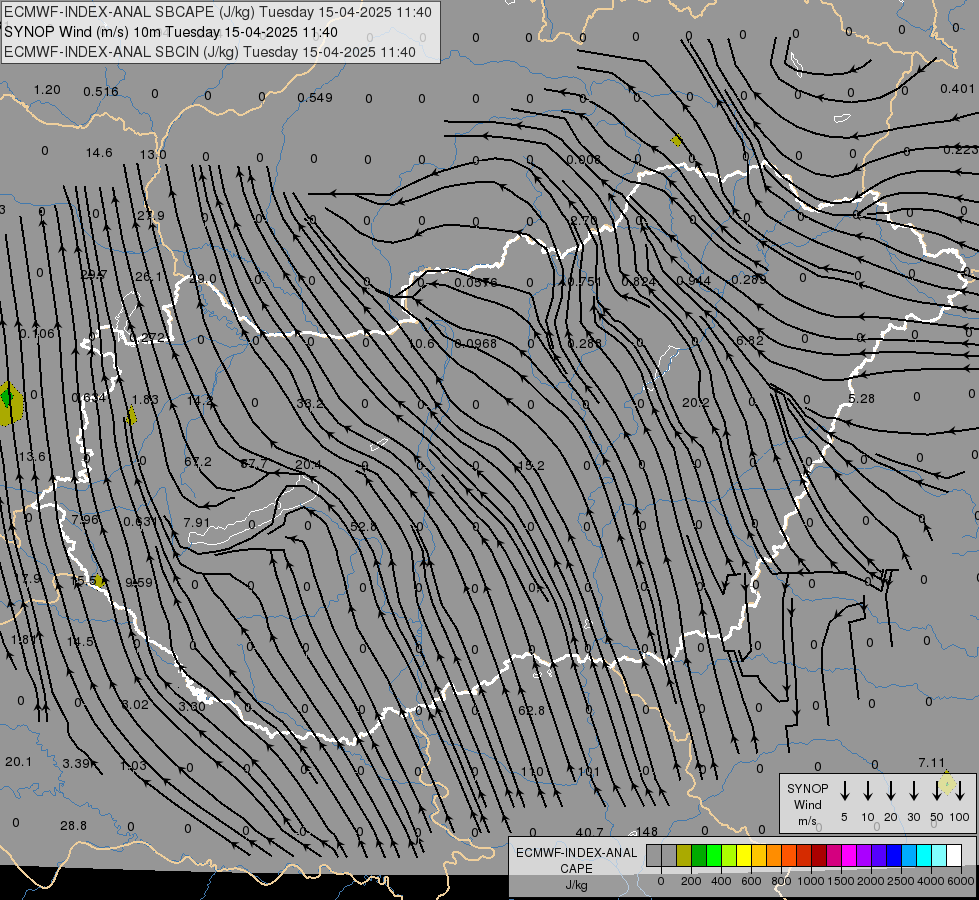The width and height of the screenshot is (979, 900).
Task: Click the map value 52.8
Action: pos(363,527)
